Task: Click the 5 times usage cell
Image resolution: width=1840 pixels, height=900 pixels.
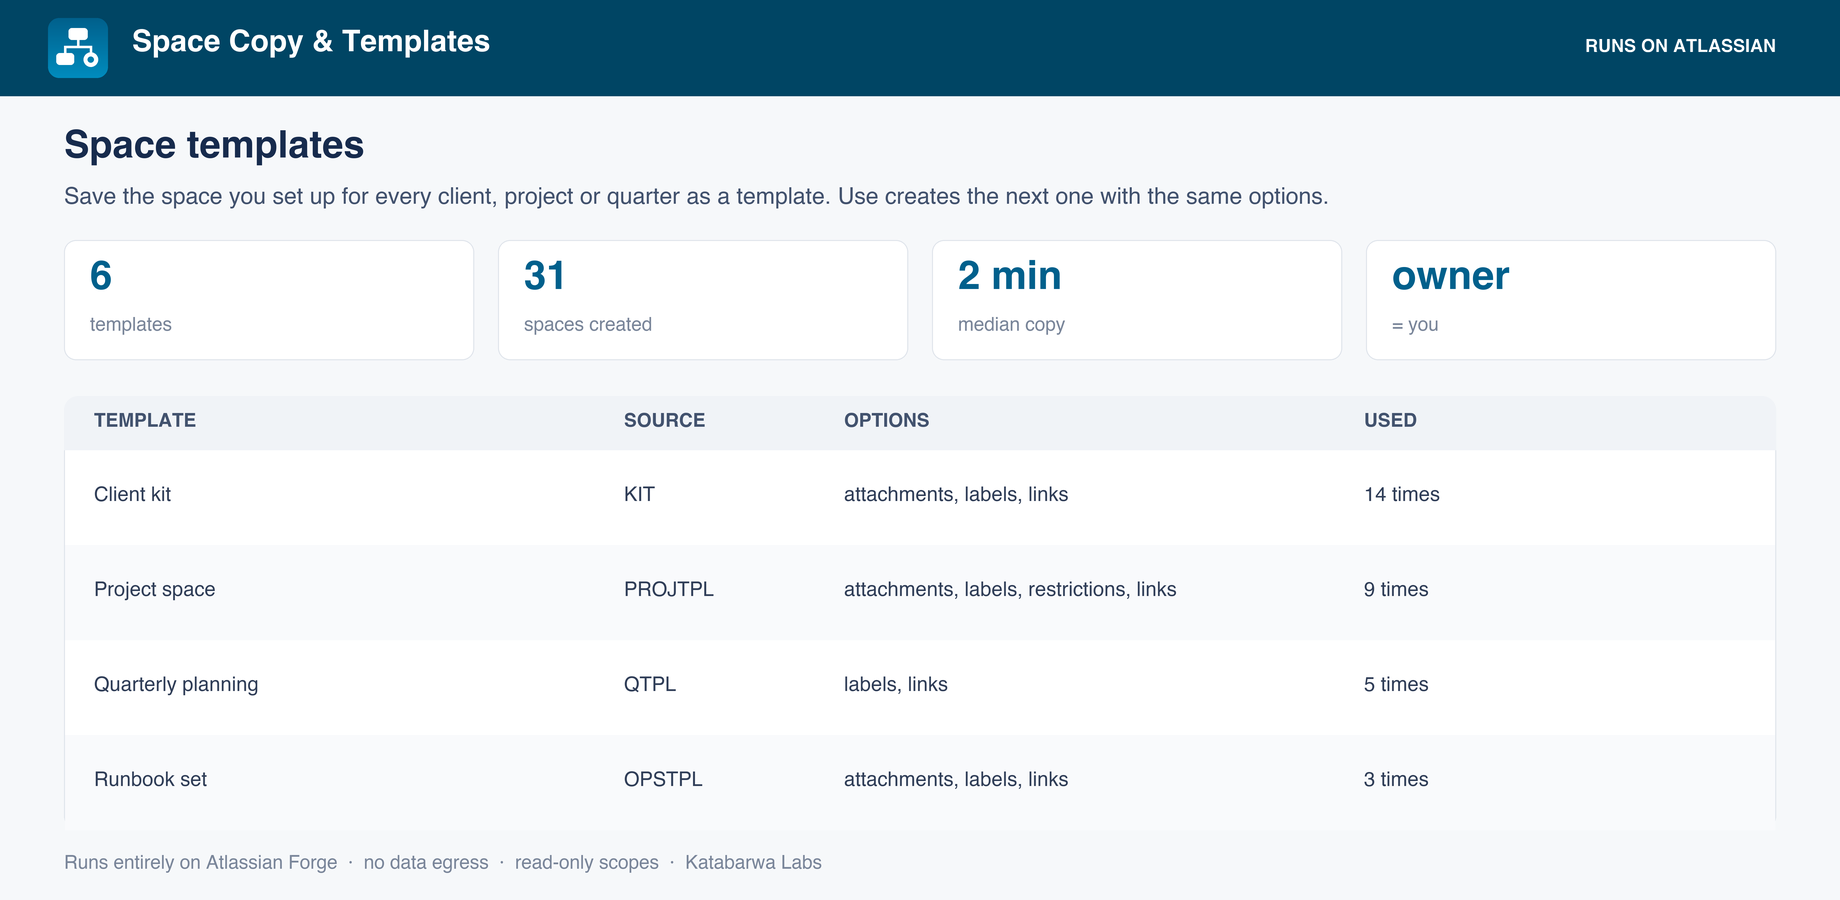Action: [1396, 684]
